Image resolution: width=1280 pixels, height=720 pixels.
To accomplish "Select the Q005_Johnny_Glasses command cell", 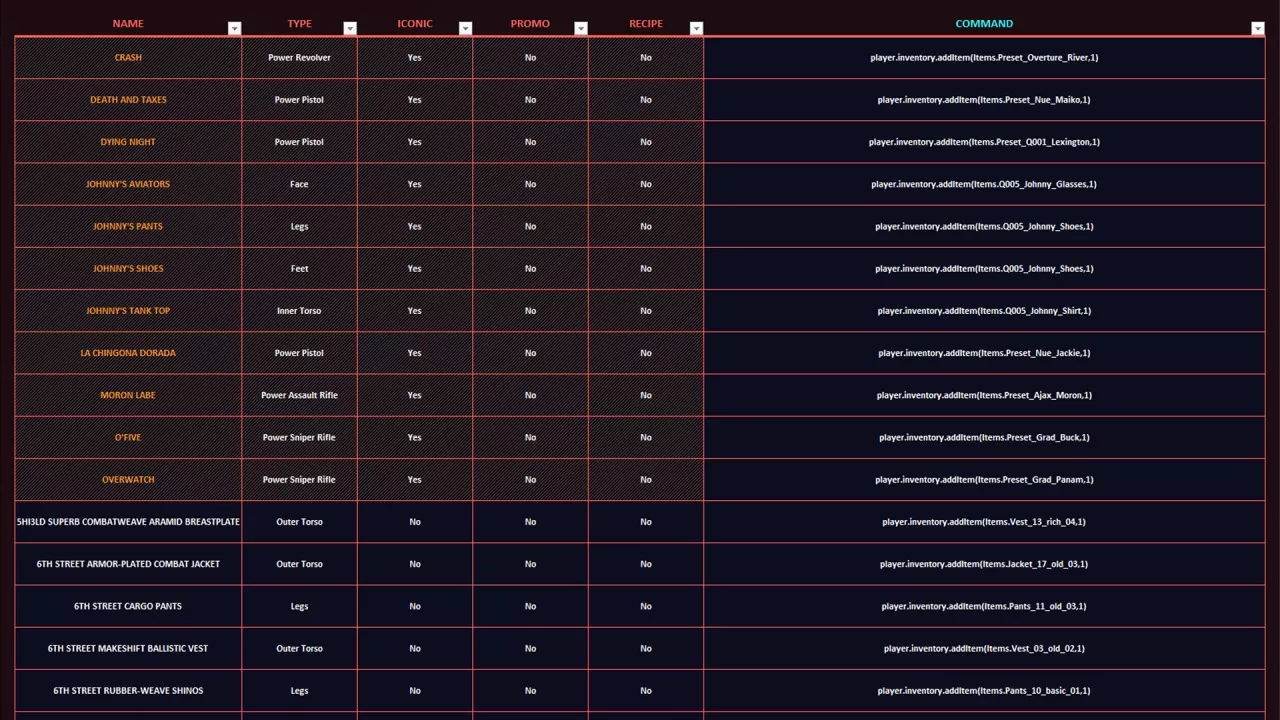I will [984, 184].
